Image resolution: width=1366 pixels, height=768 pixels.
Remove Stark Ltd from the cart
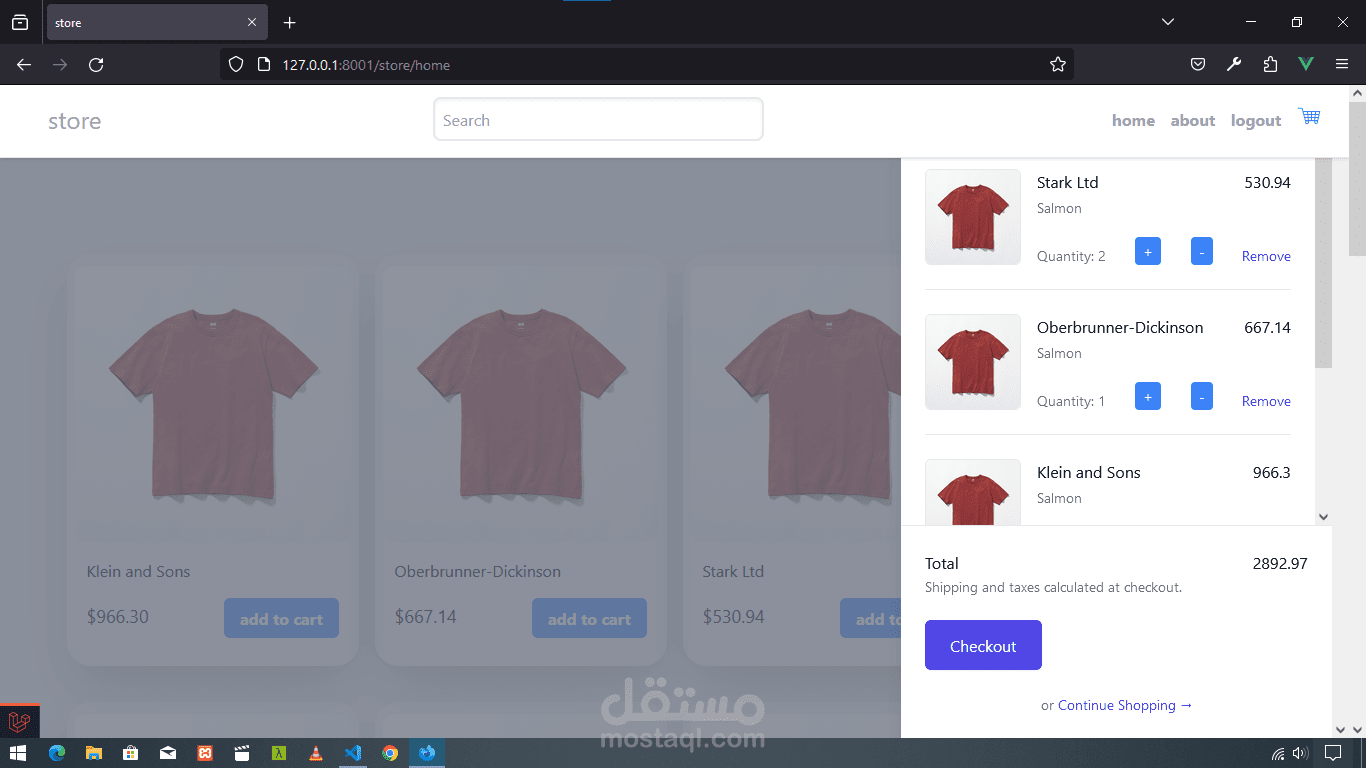tap(1266, 256)
